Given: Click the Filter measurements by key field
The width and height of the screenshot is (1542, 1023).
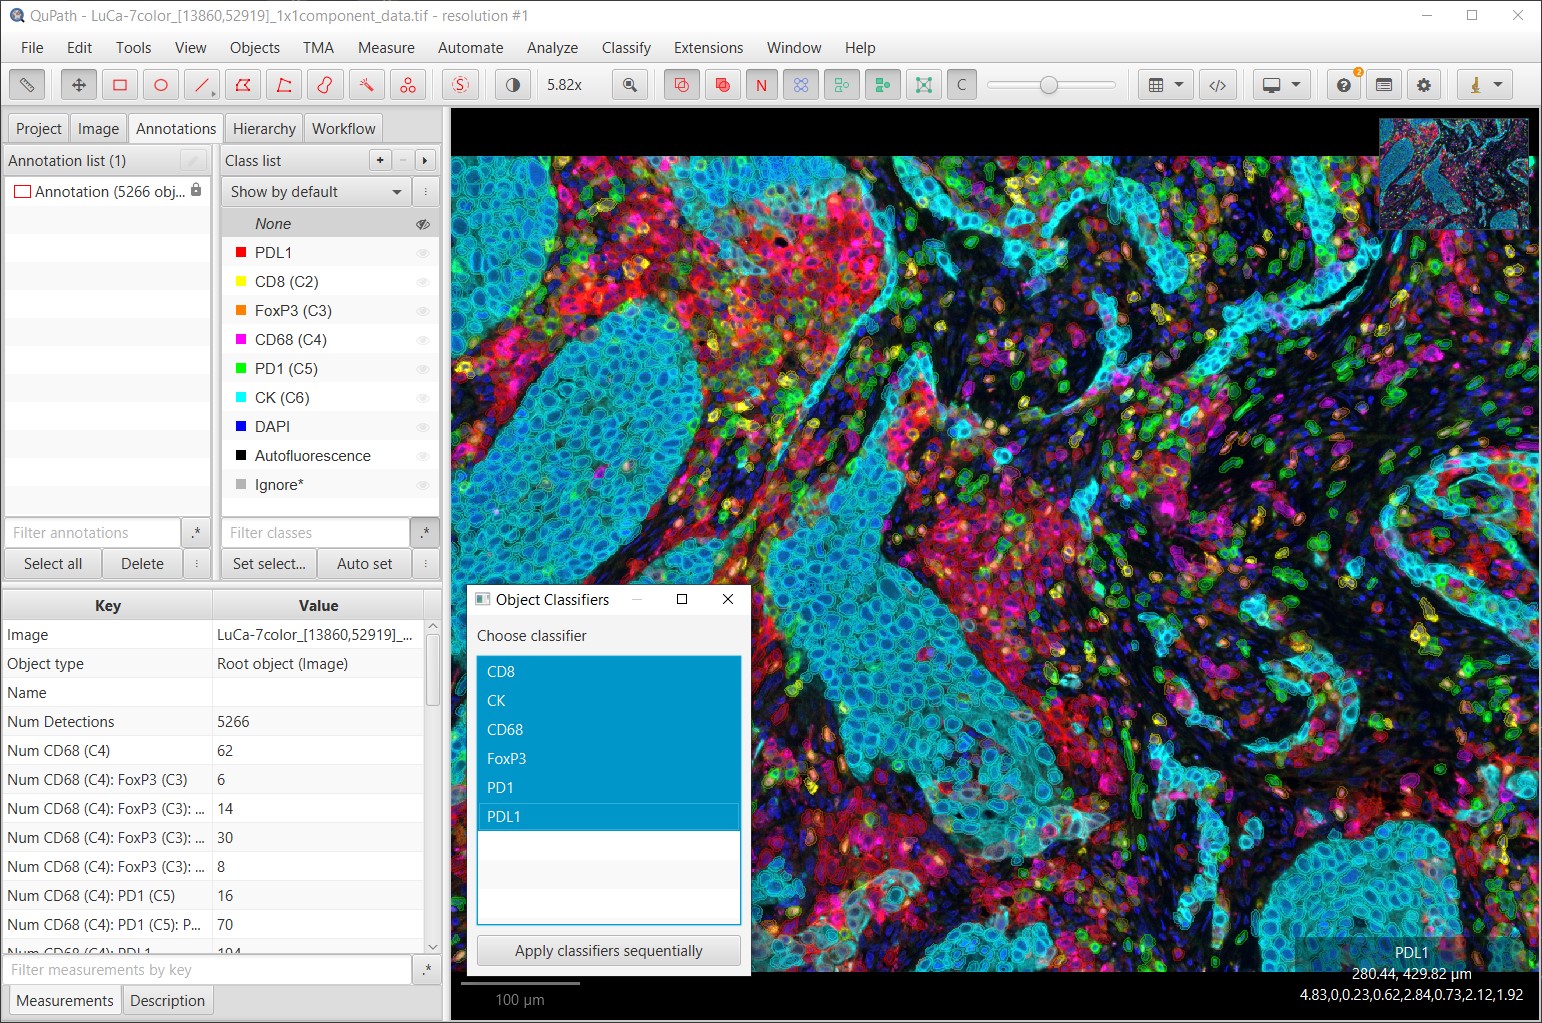Looking at the screenshot, I should pos(208,970).
